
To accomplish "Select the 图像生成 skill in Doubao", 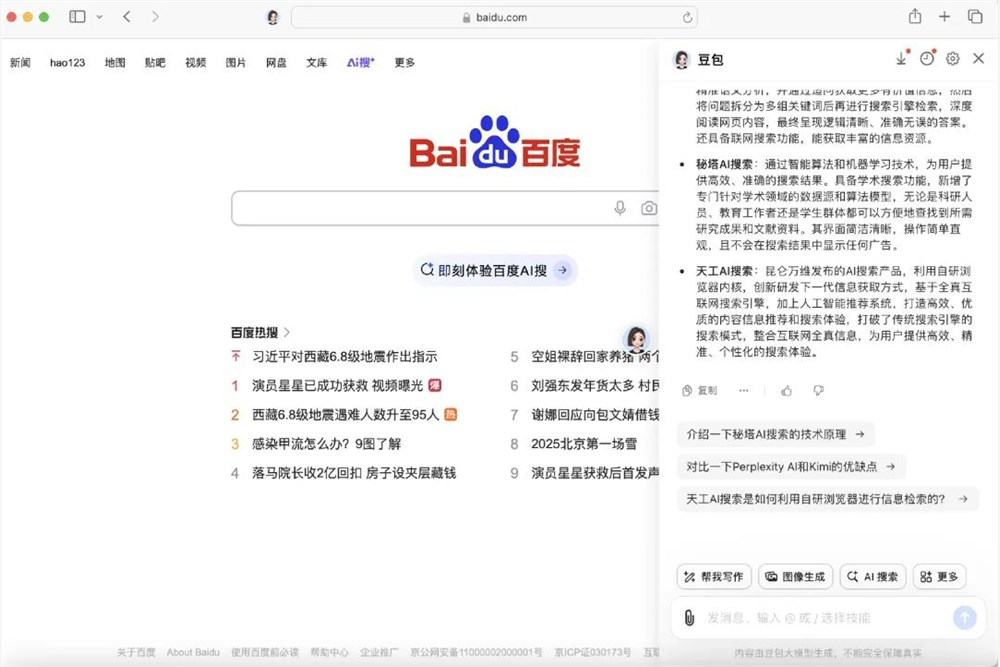I will click(x=795, y=576).
